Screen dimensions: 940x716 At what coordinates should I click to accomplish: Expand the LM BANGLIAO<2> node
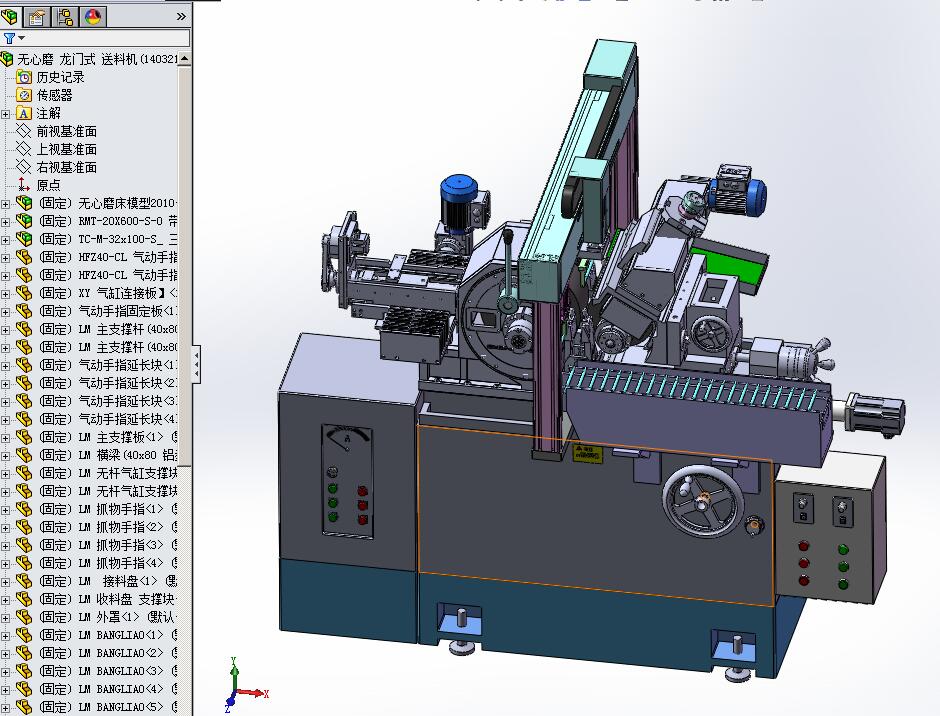(5, 654)
